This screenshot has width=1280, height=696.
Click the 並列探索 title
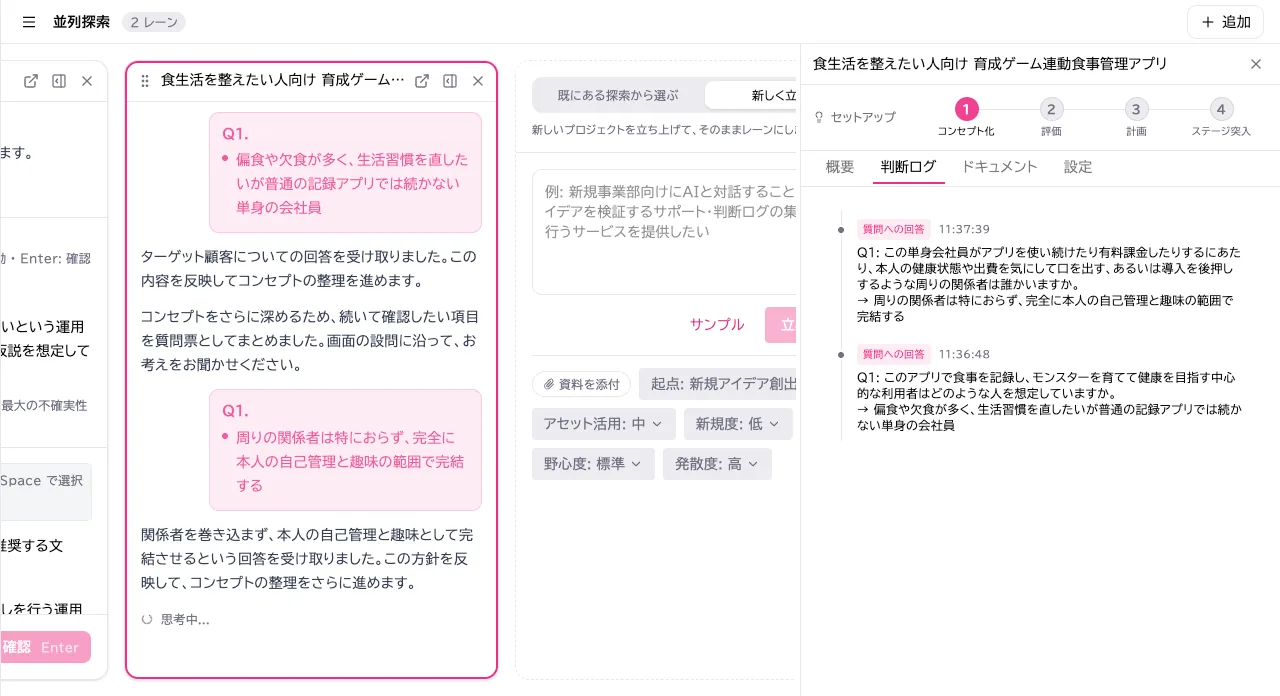81,22
